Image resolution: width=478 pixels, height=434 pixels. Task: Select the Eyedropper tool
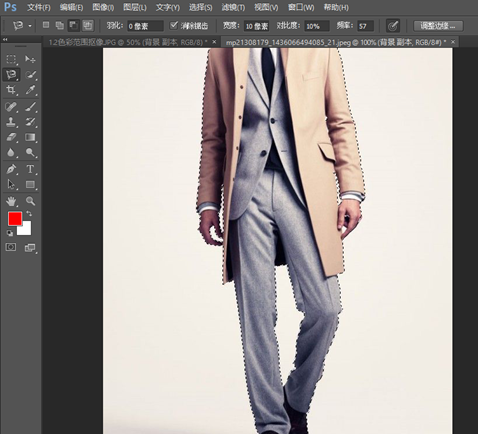click(30, 90)
